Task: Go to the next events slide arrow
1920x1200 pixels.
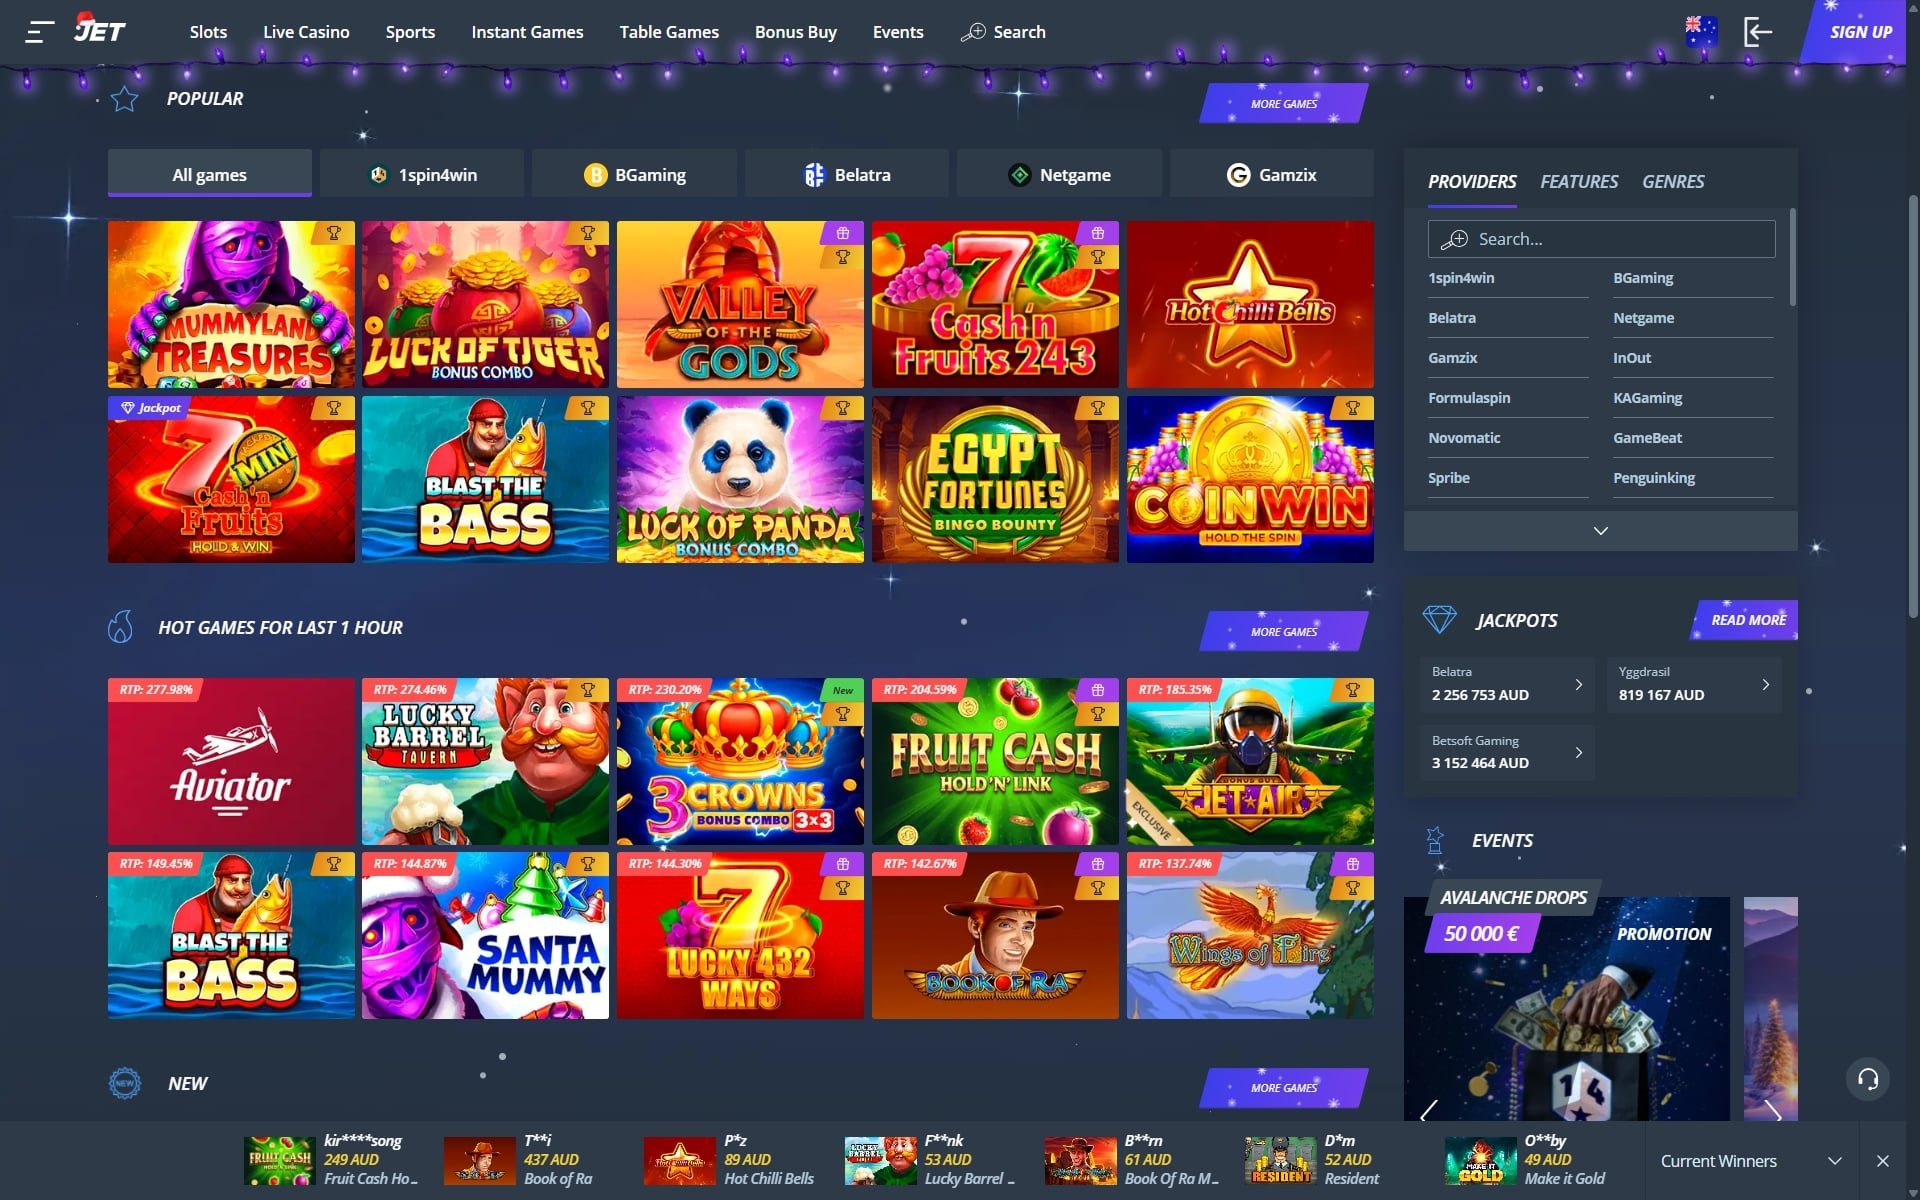Action: click(1773, 1110)
